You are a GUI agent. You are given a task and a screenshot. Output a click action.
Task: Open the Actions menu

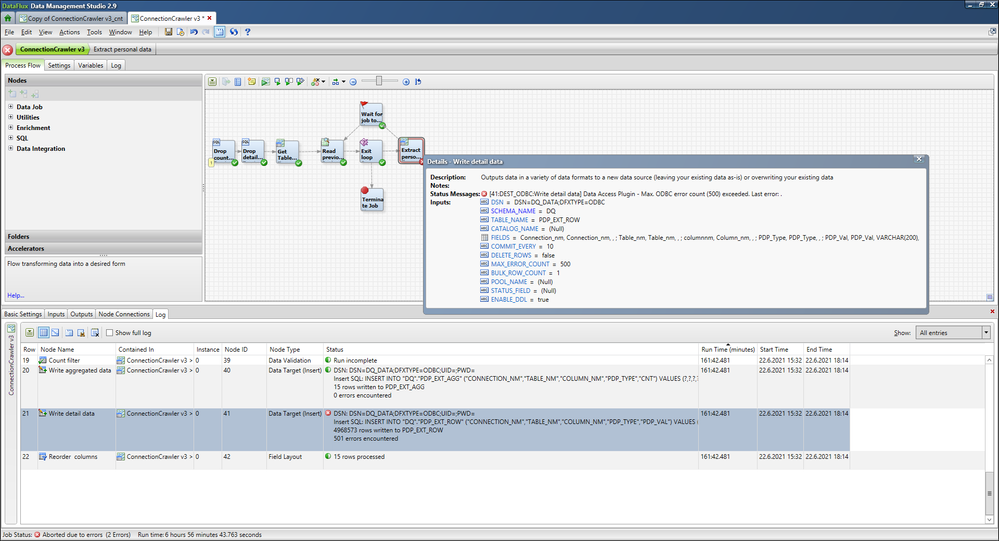coord(69,32)
